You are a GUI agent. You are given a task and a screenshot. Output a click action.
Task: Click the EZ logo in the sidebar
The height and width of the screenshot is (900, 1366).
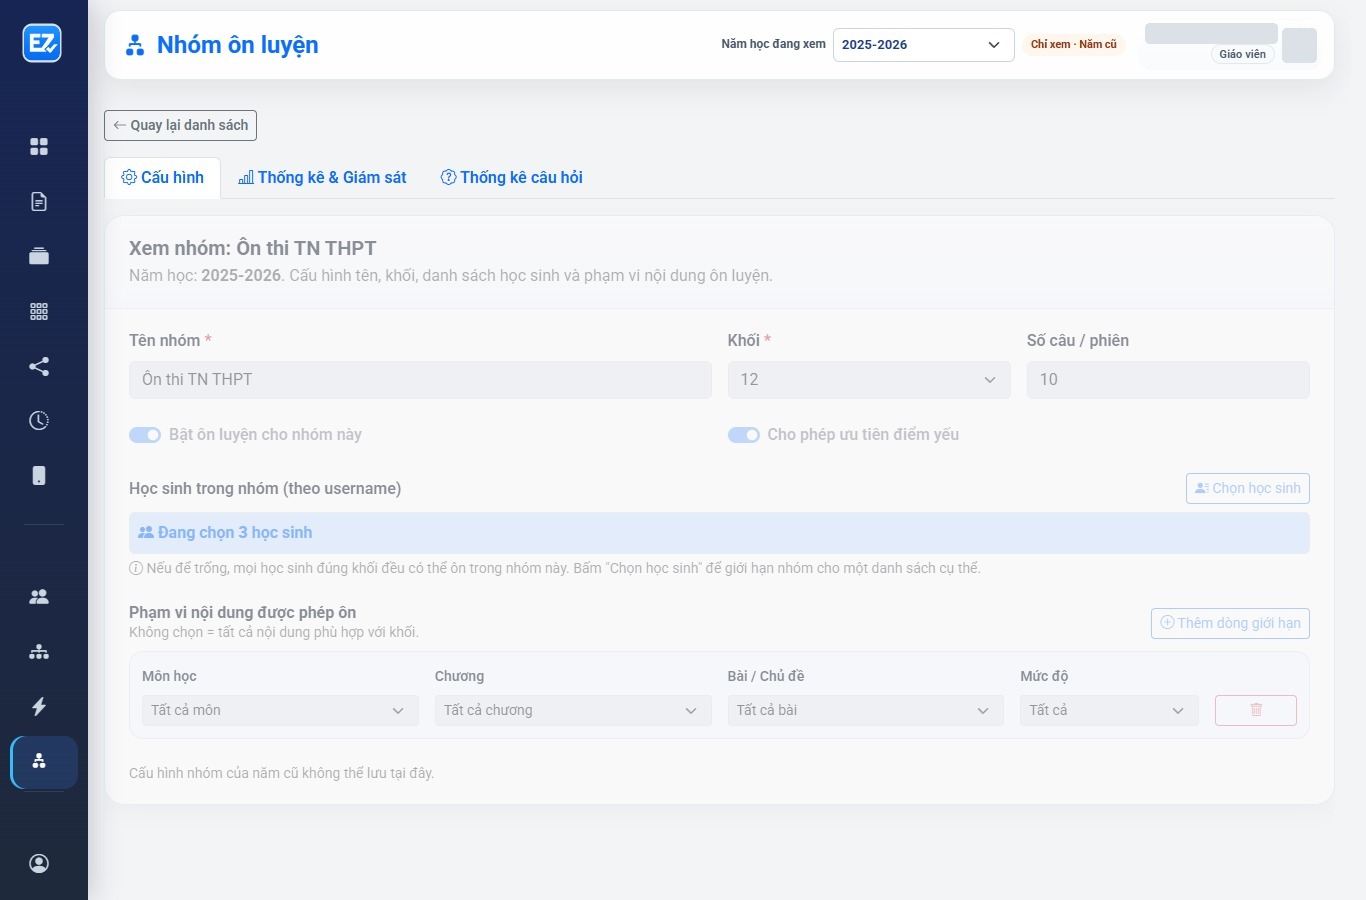pos(42,43)
